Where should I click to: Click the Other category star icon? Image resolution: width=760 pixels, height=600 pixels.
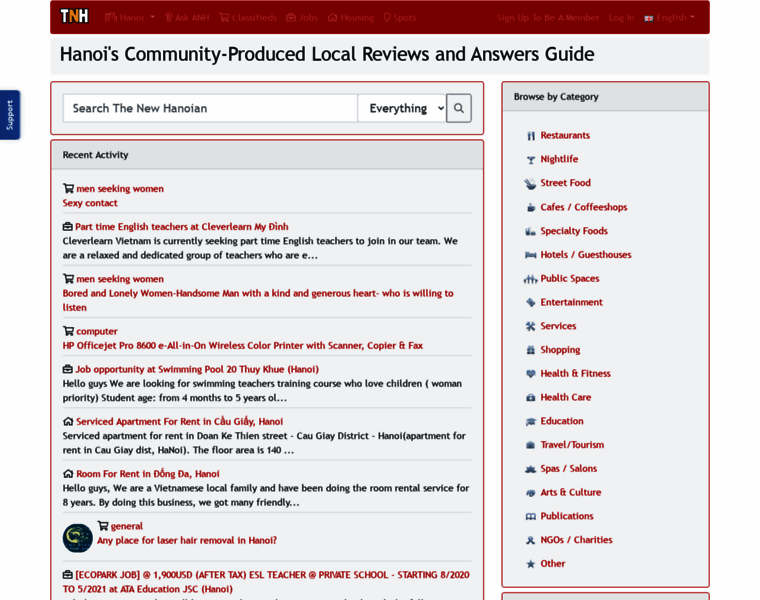[531, 564]
